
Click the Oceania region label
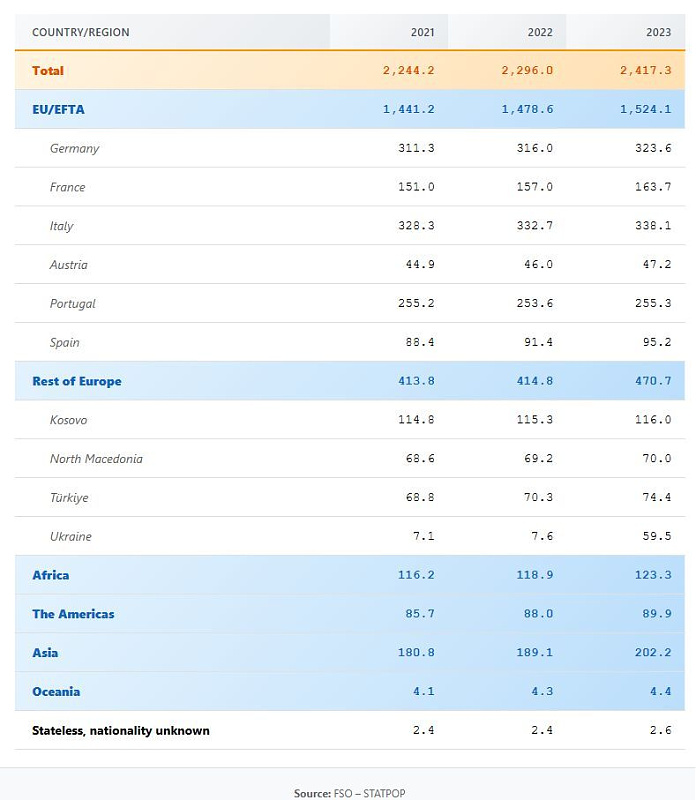[56, 692]
